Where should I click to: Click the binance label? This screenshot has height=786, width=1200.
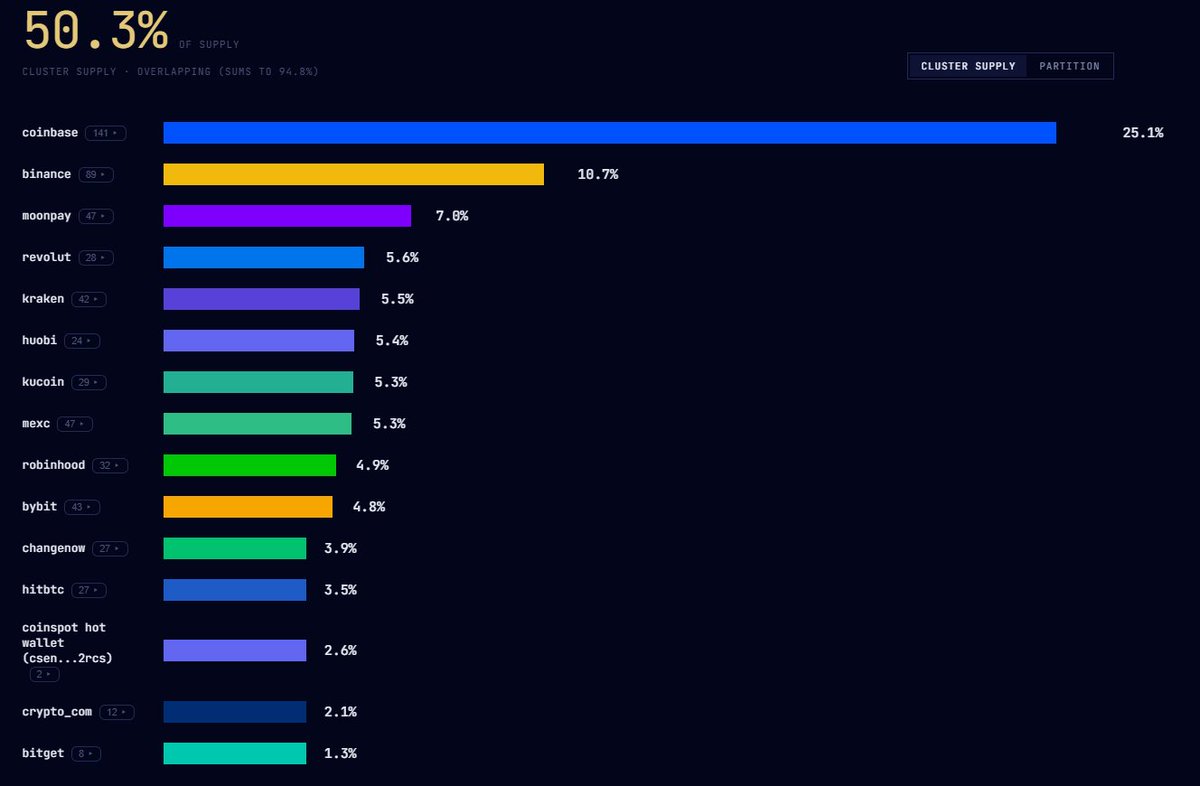47,175
